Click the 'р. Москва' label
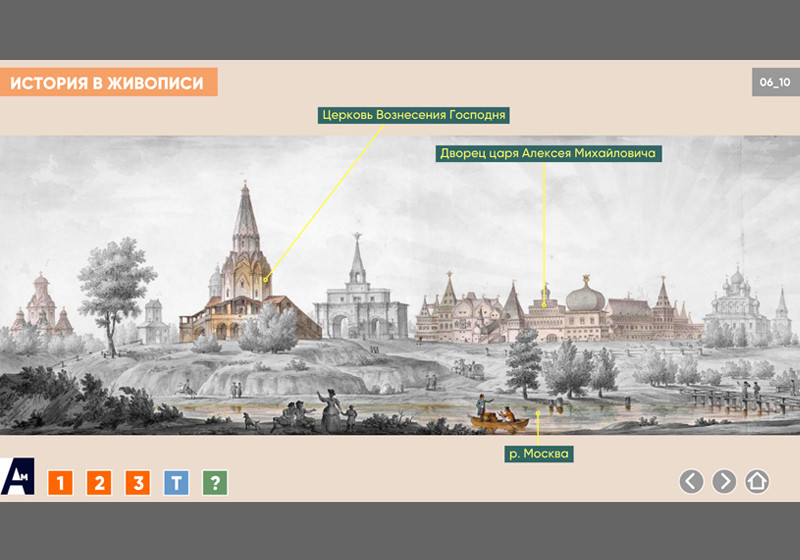The image size is (800, 560). 538,454
